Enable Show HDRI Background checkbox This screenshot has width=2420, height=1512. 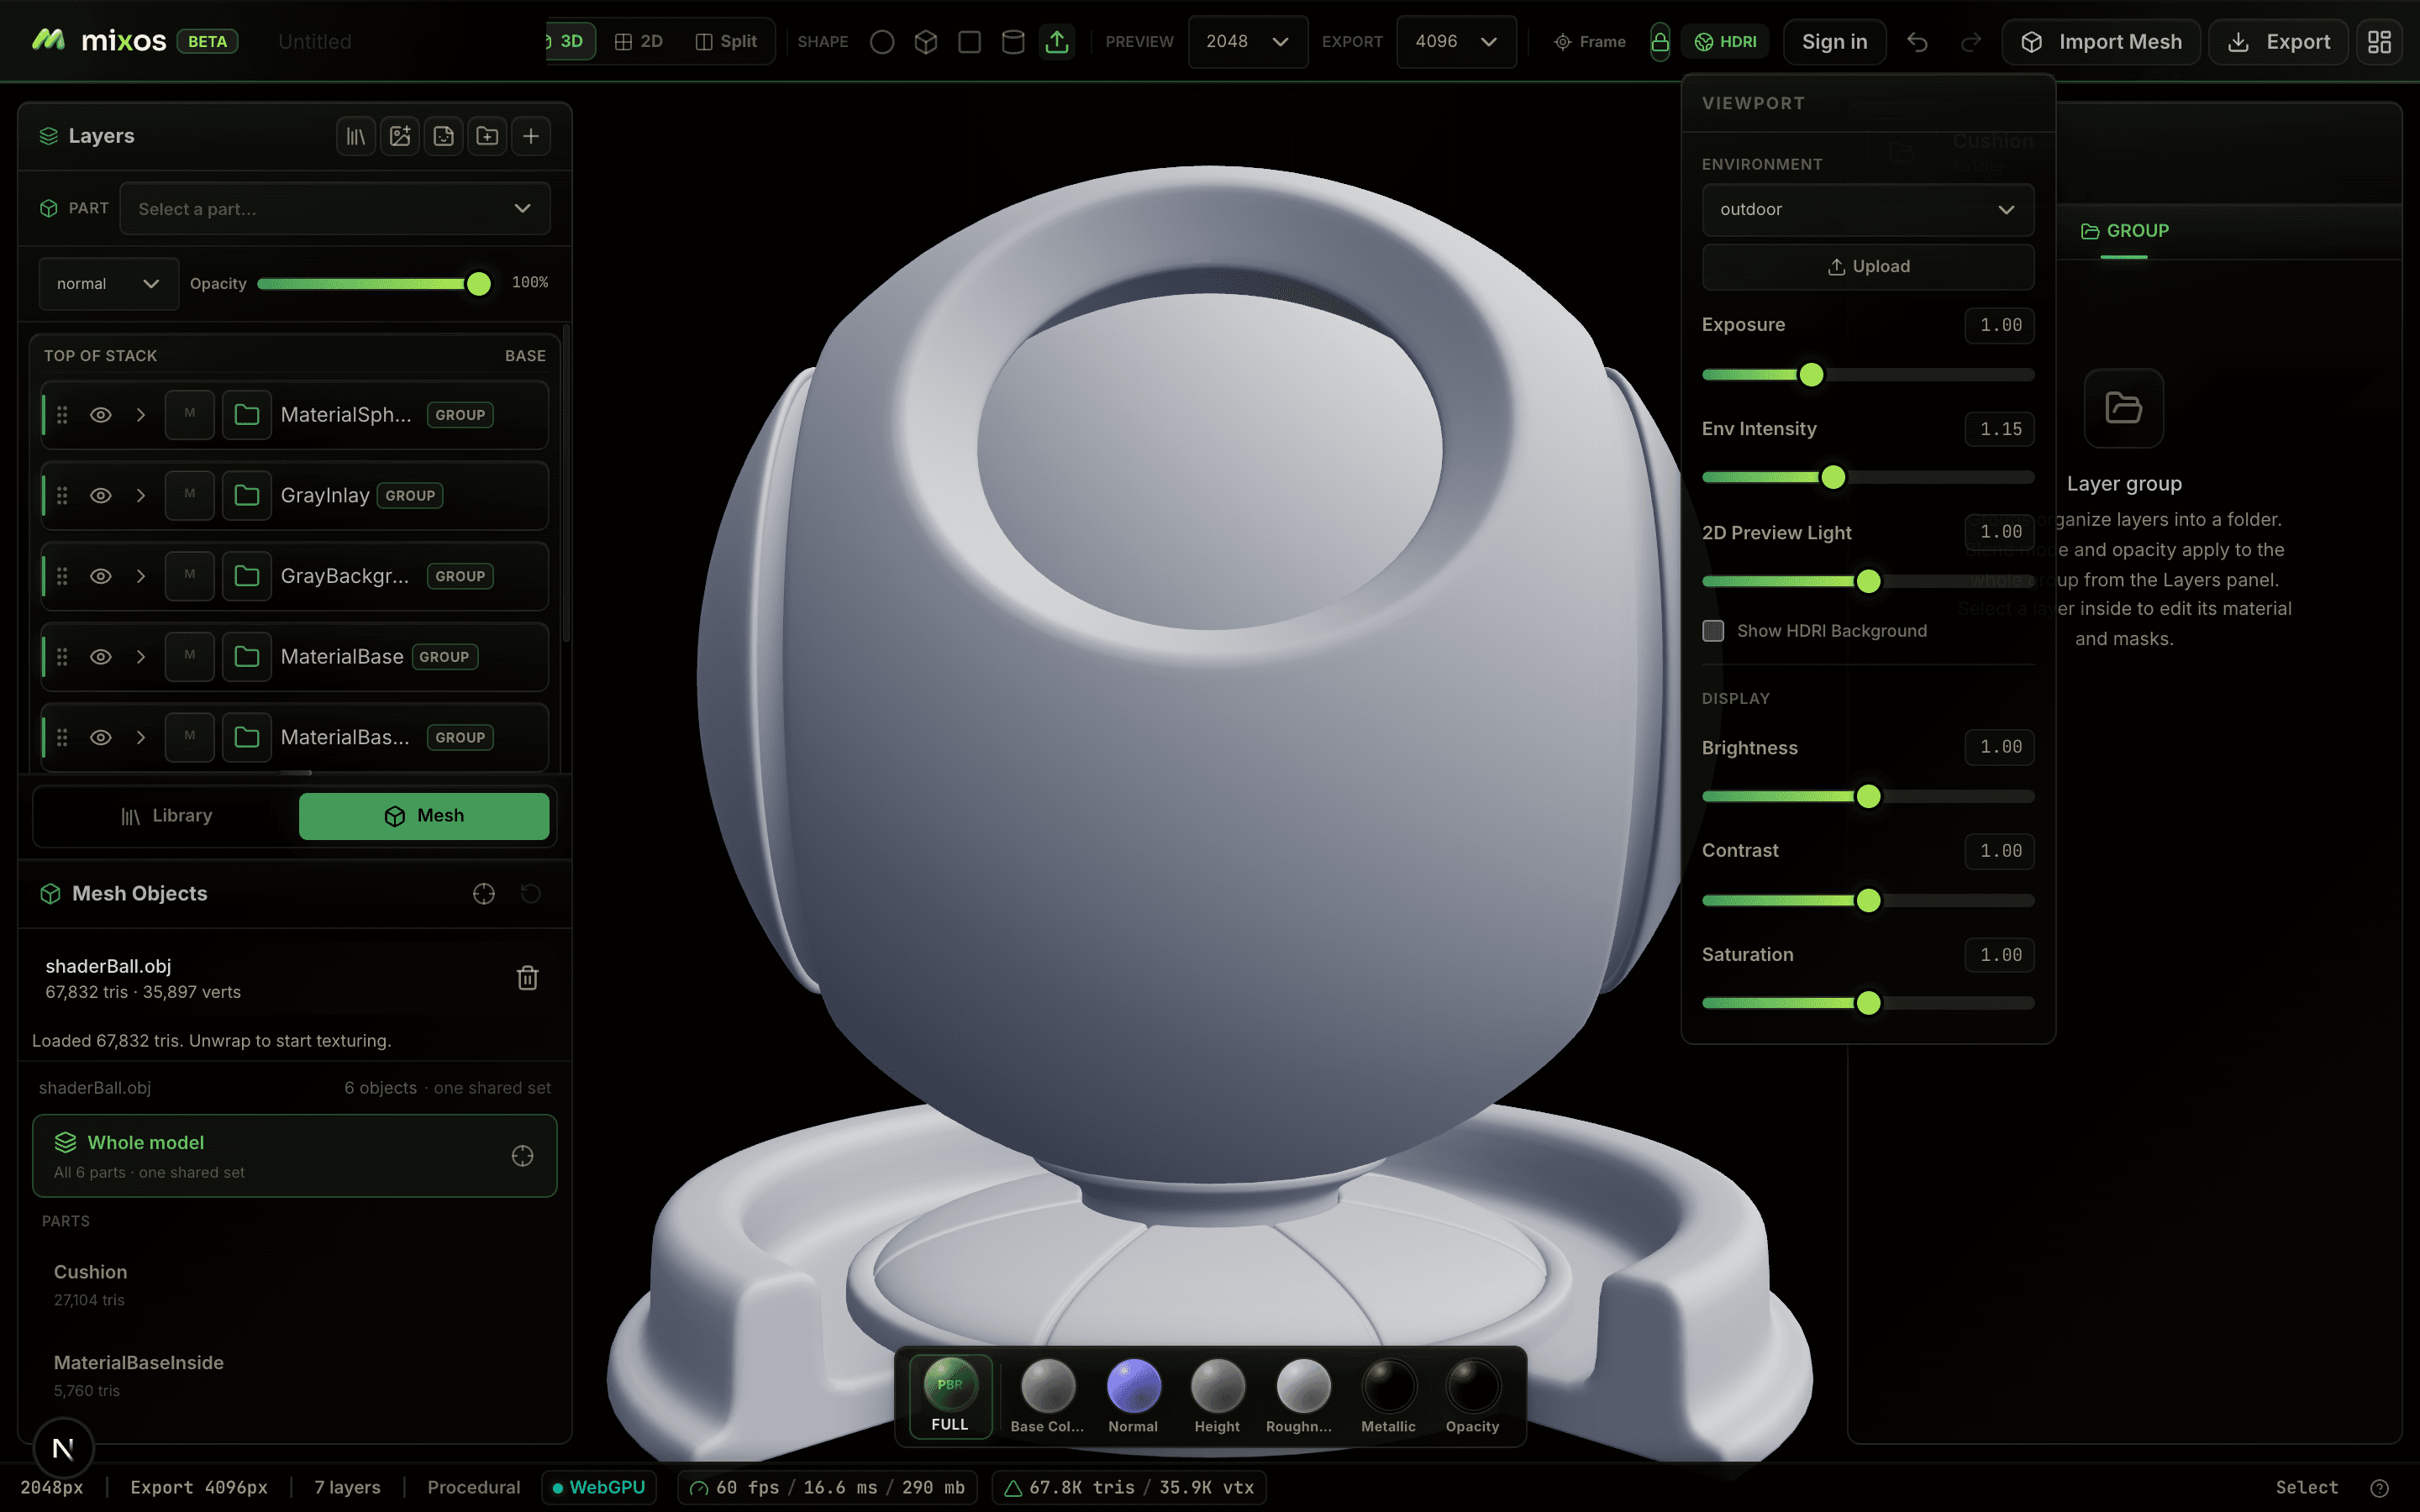(1713, 631)
